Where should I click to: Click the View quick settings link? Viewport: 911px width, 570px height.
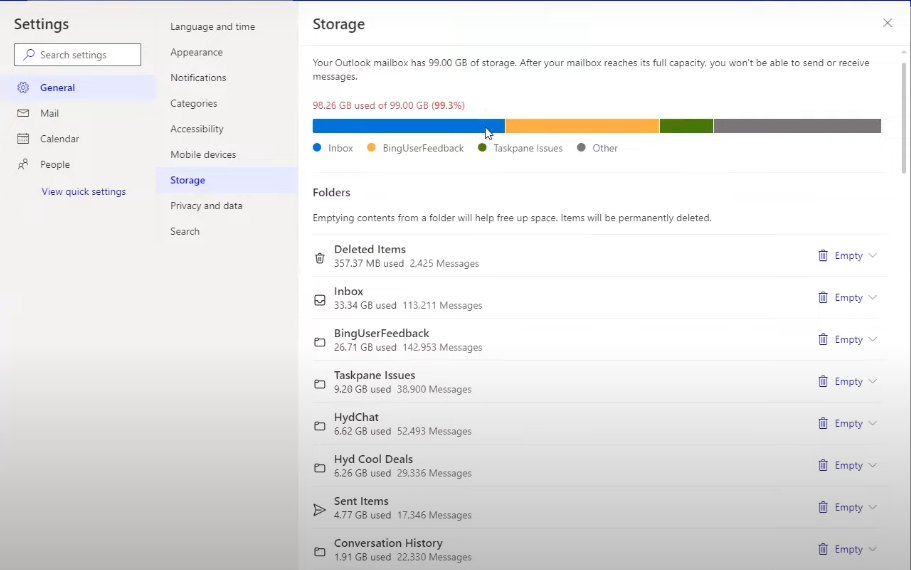[84, 192]
